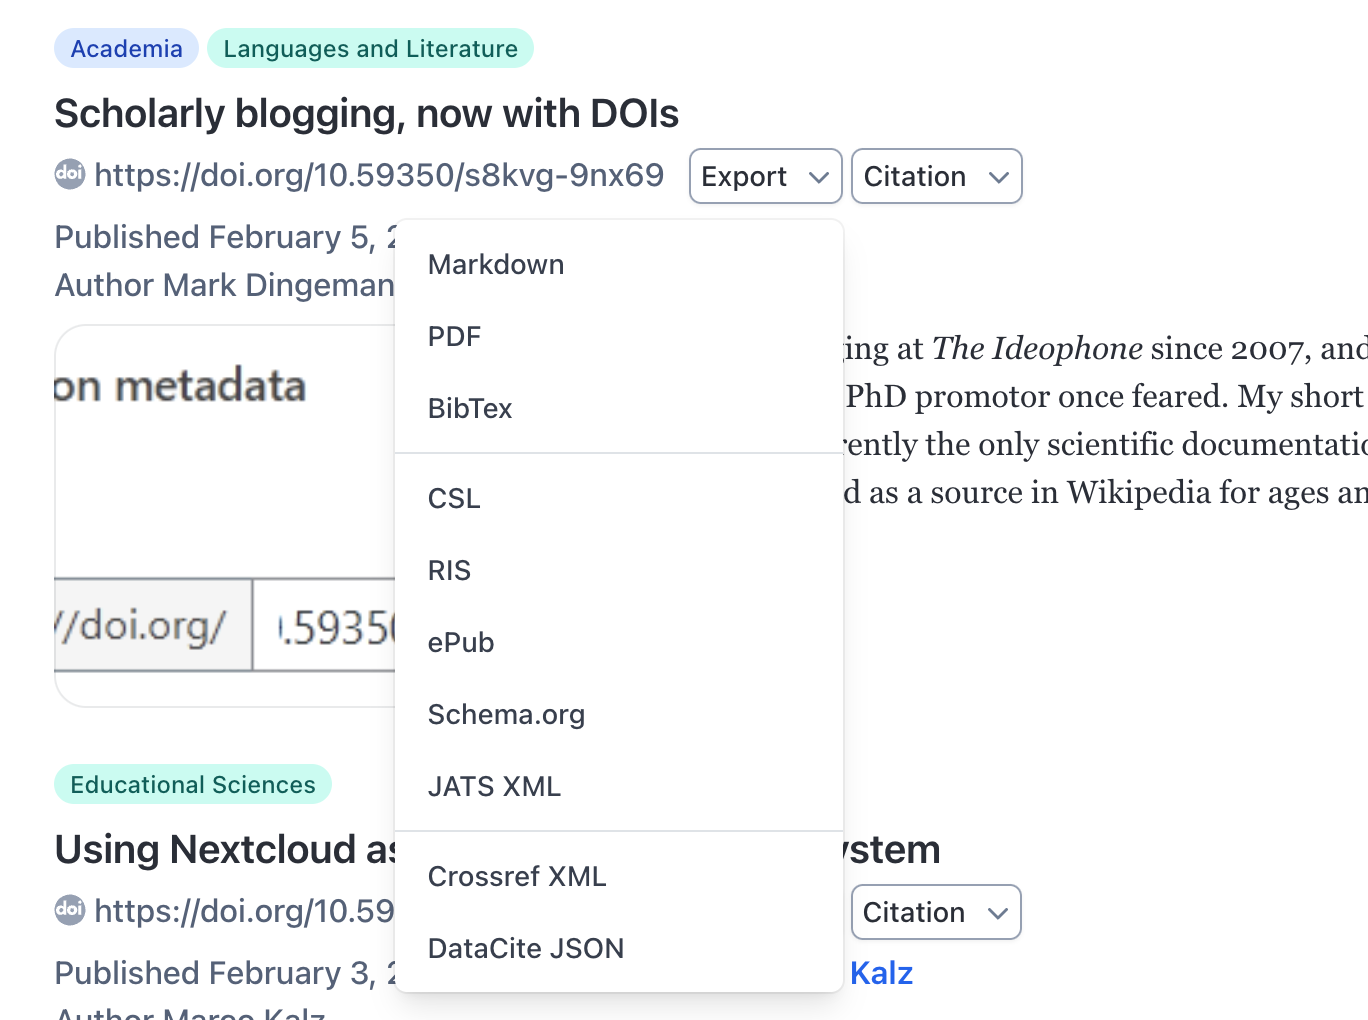Choose Markdown from the export menu
Viewport: 1368px width, 1020px height.
click(496, 265)
